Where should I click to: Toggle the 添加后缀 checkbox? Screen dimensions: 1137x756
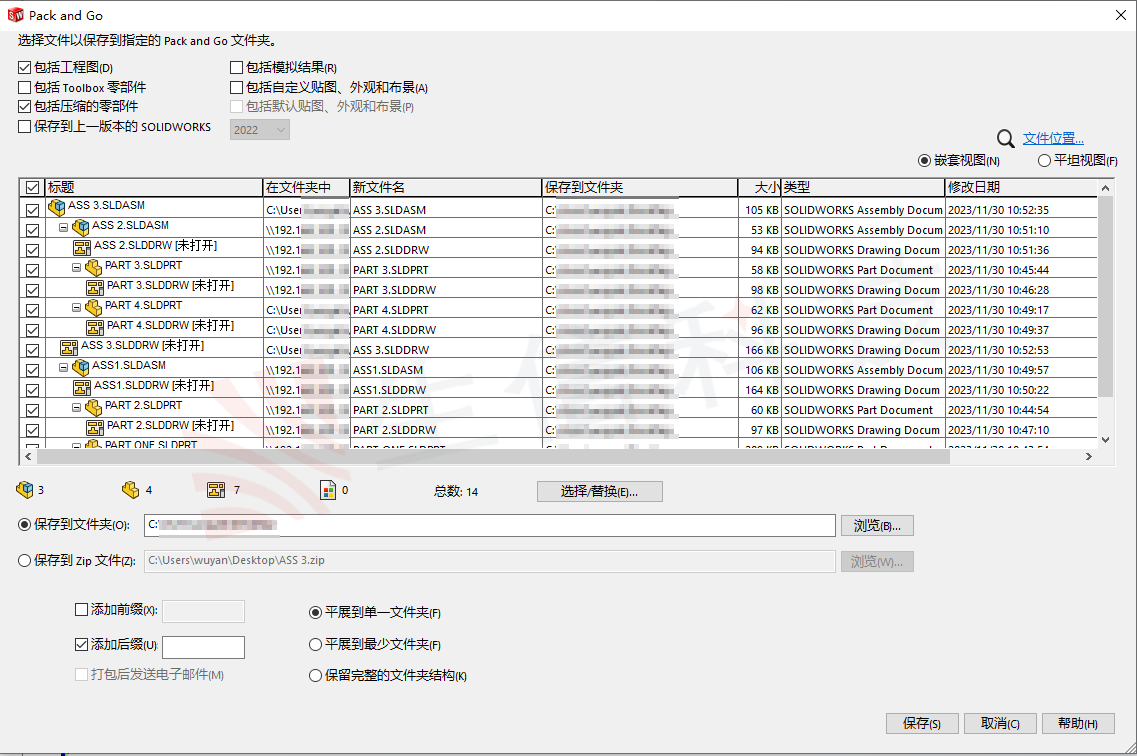[82, 644]
